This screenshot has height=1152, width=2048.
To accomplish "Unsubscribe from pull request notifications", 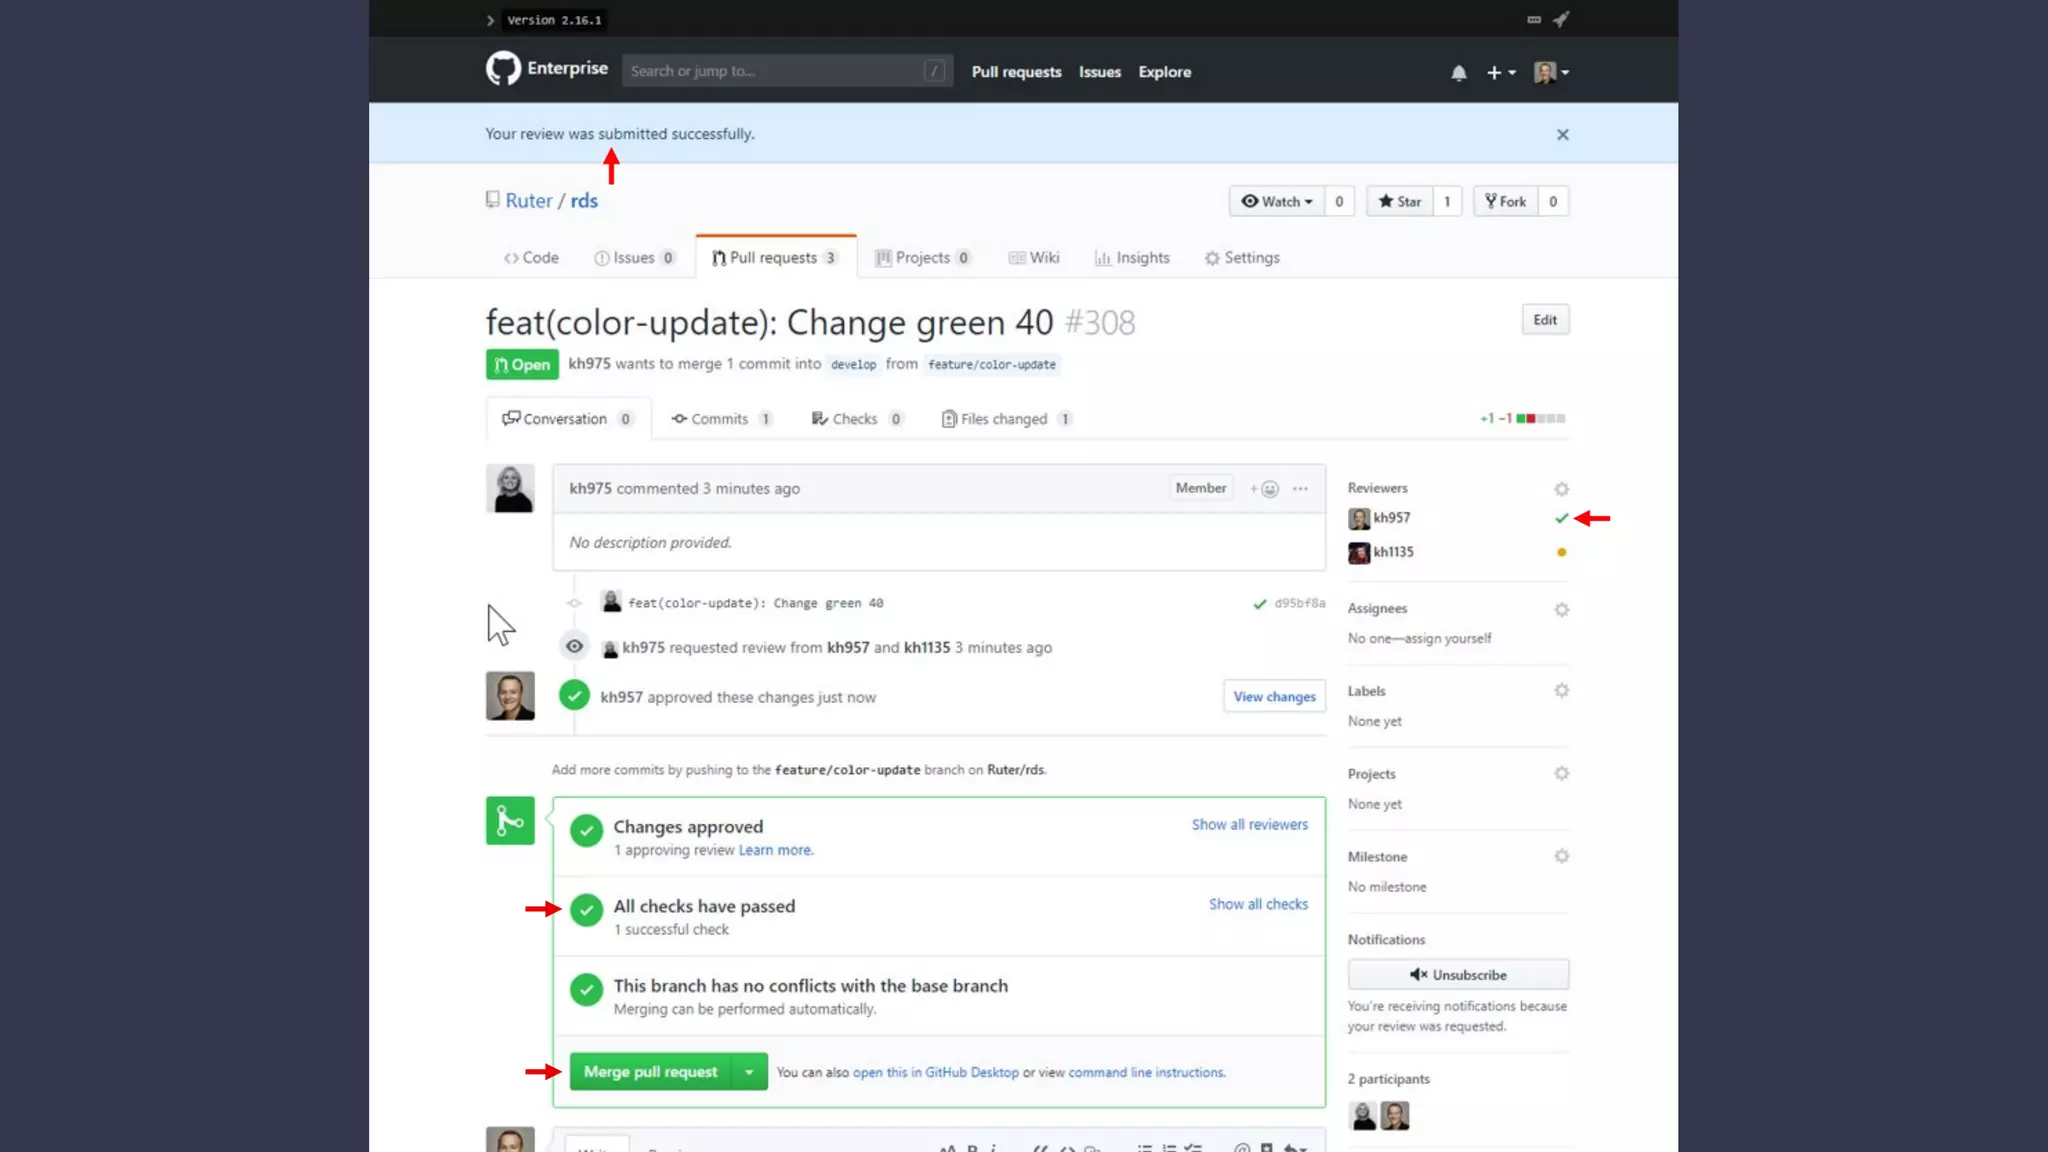I will pyautogui.click(x=1457, y=975).
